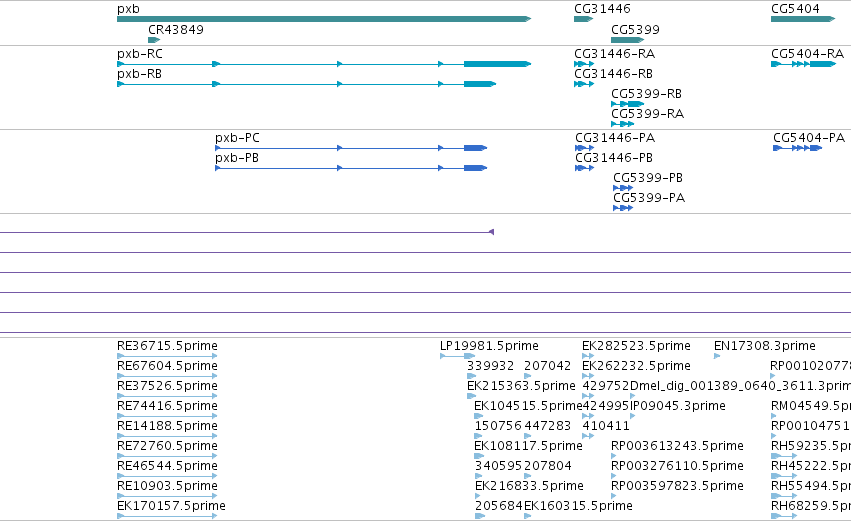Viewport: 851px width, 521px height.
Task: Open EST EK215363.5prime
Action: pyautogui.click(x=521, y=386)
